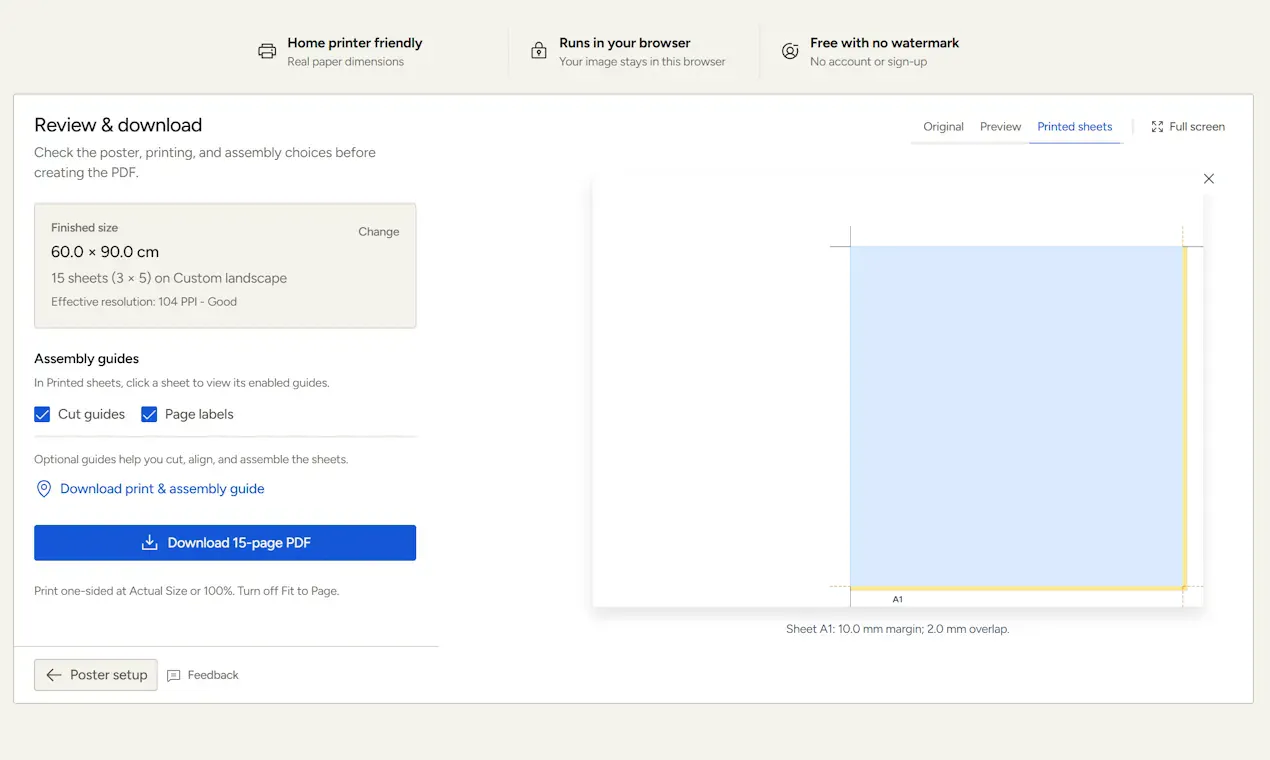The width and height of the screenshot is (1270, 760).
Task: Select the Printed sheets tab
Action: pos(1075,127)
